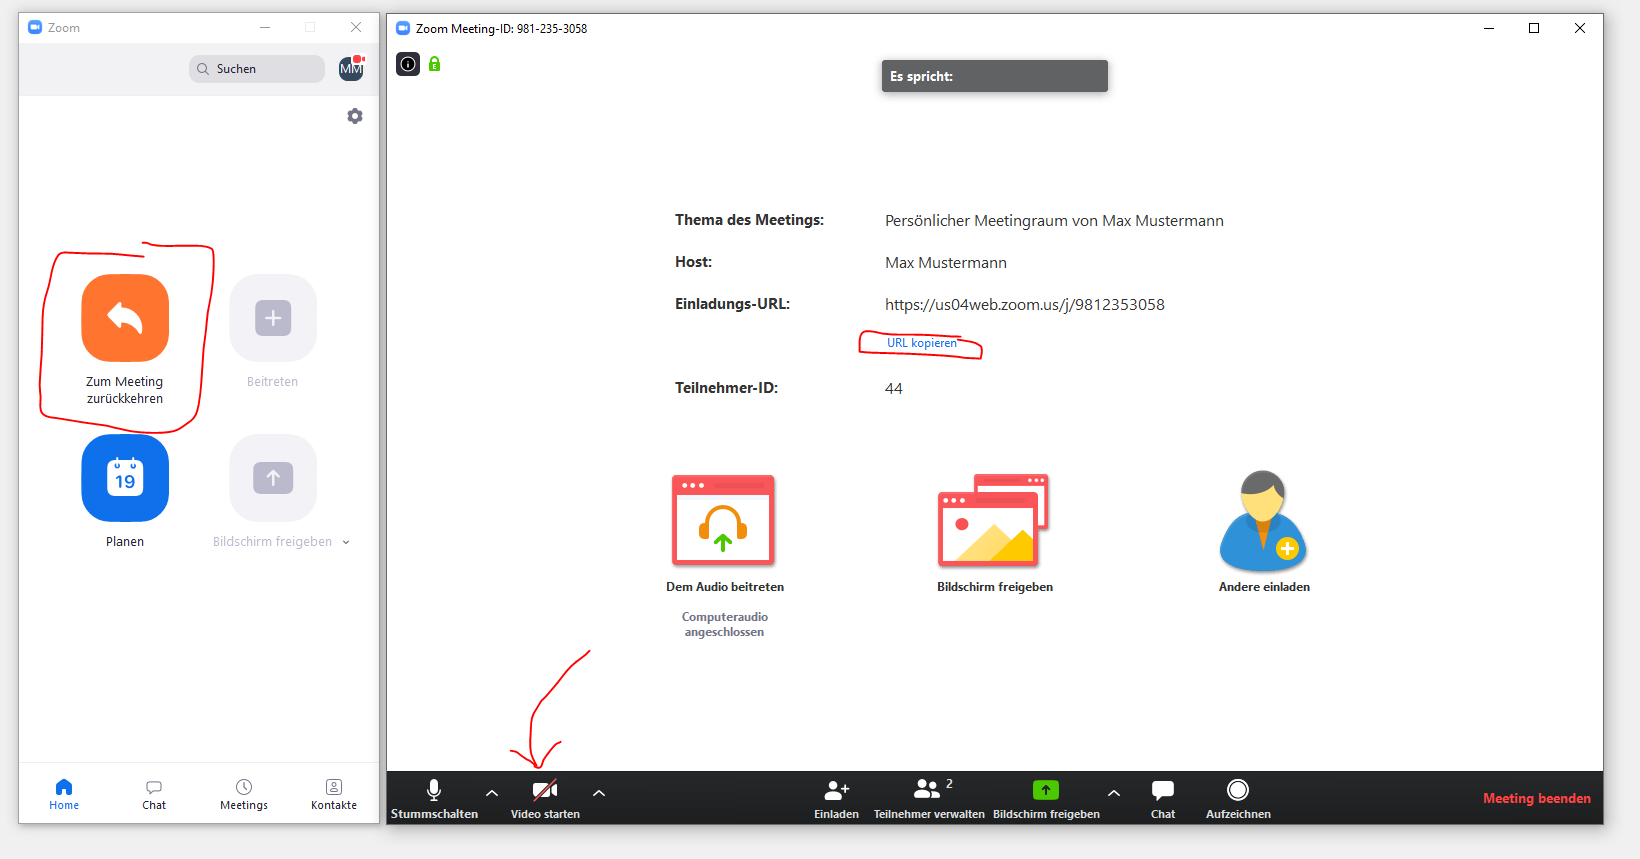
Task: Expand share options arrow beside Bildschirm freigeben
Action: pyautogui.click(x=1114, y=793)
